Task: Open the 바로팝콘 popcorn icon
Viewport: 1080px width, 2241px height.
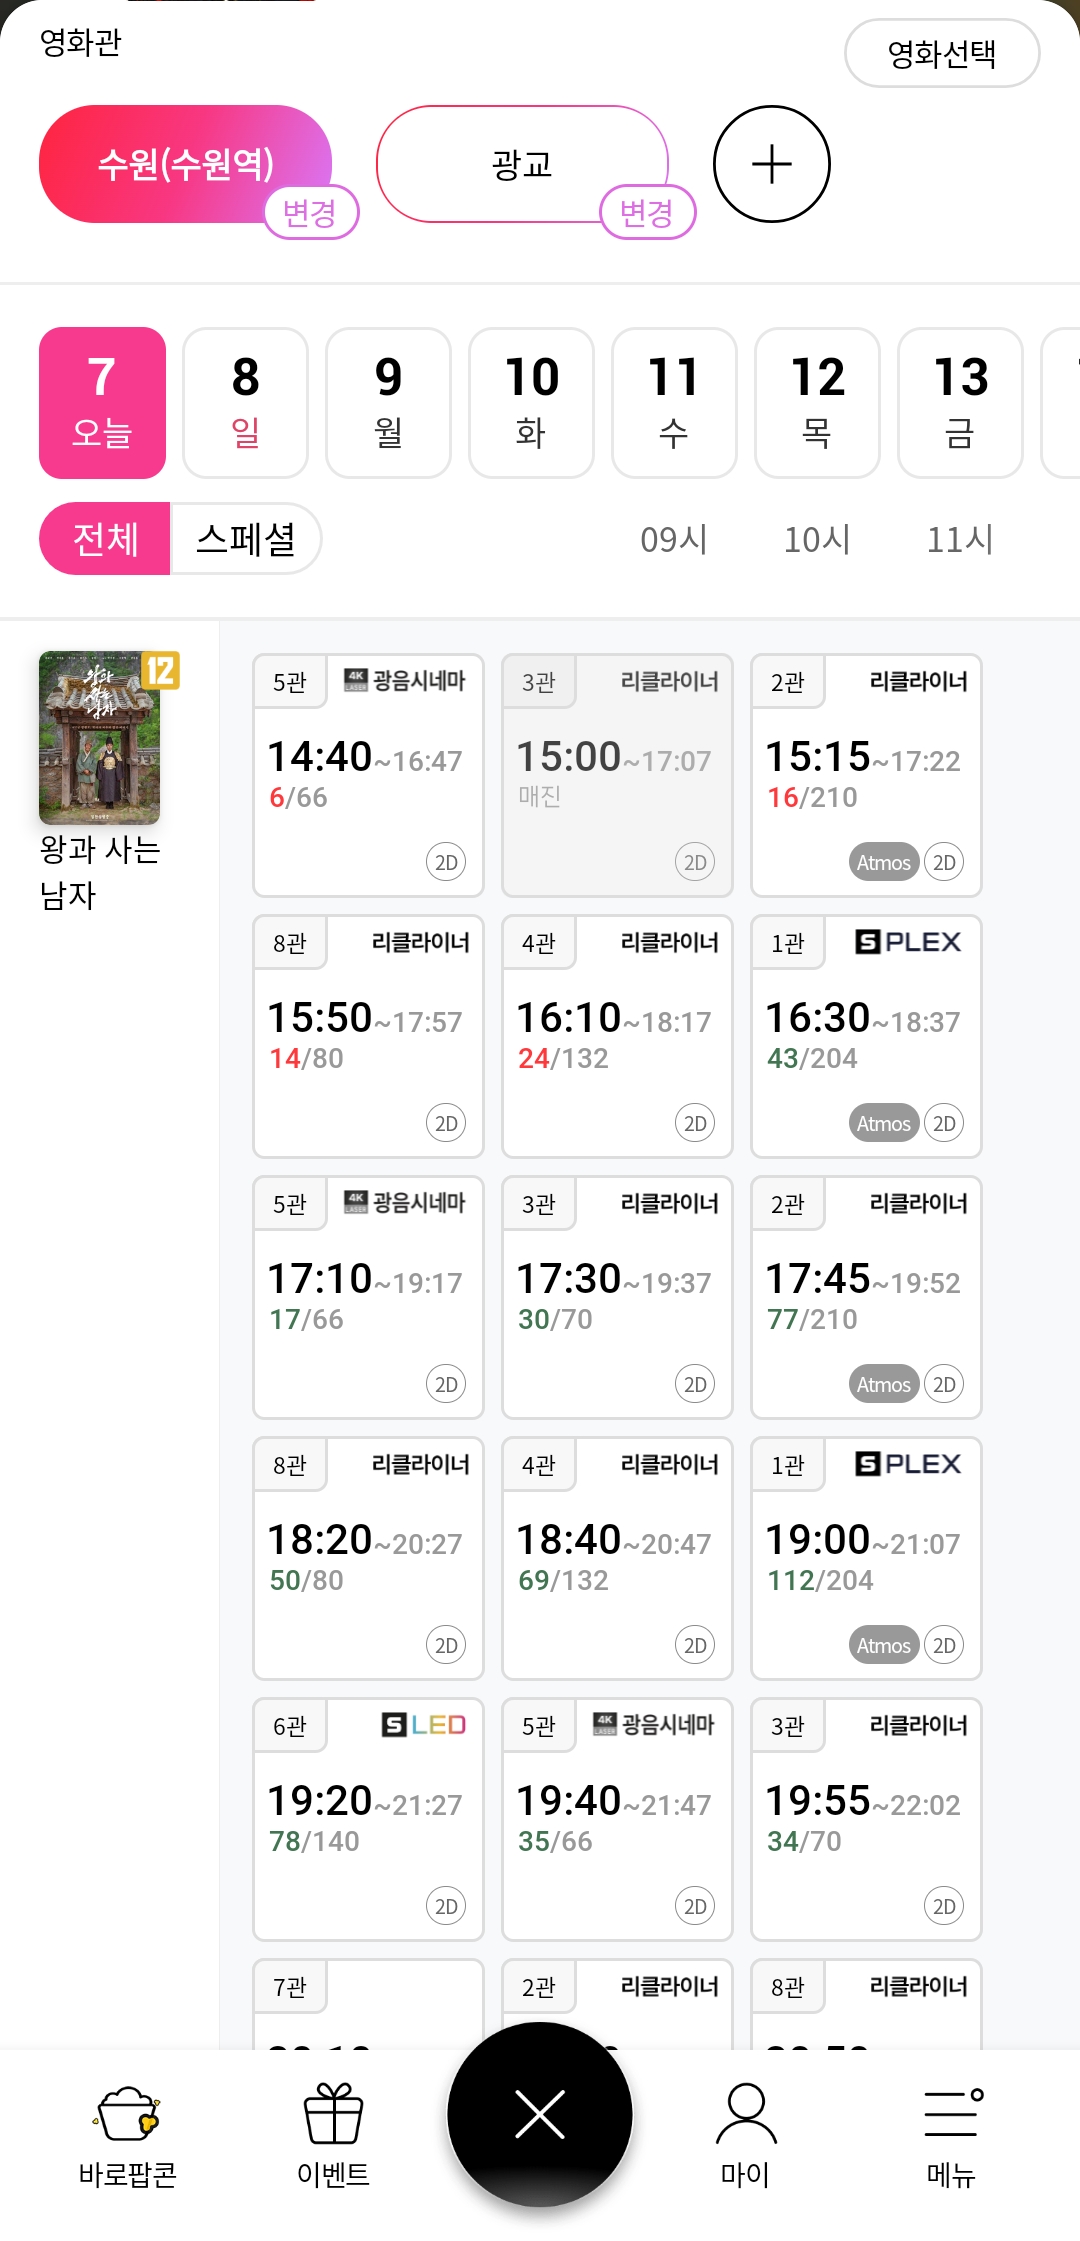Action: click(127, 2115)
